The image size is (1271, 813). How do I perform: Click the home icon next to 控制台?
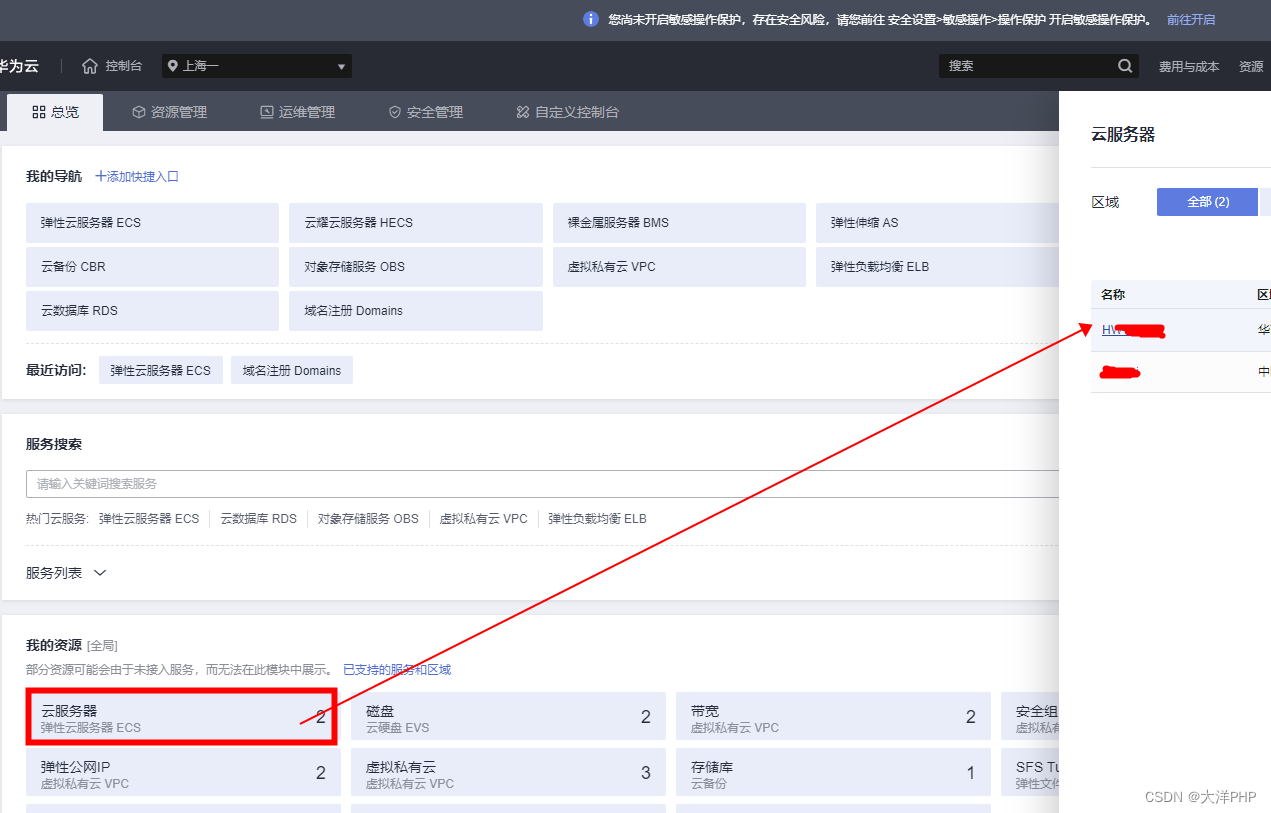(x=90, y=66)
